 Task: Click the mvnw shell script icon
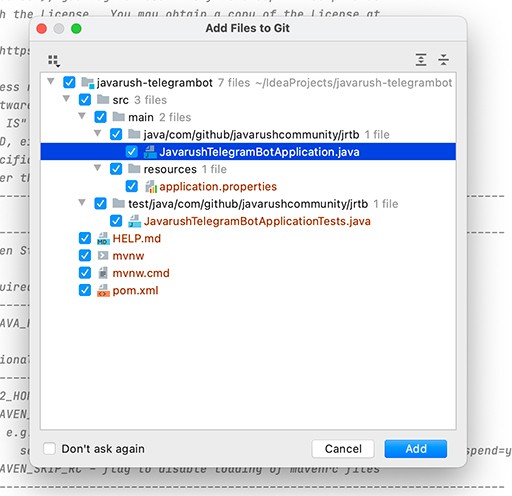tap(103, 256)
